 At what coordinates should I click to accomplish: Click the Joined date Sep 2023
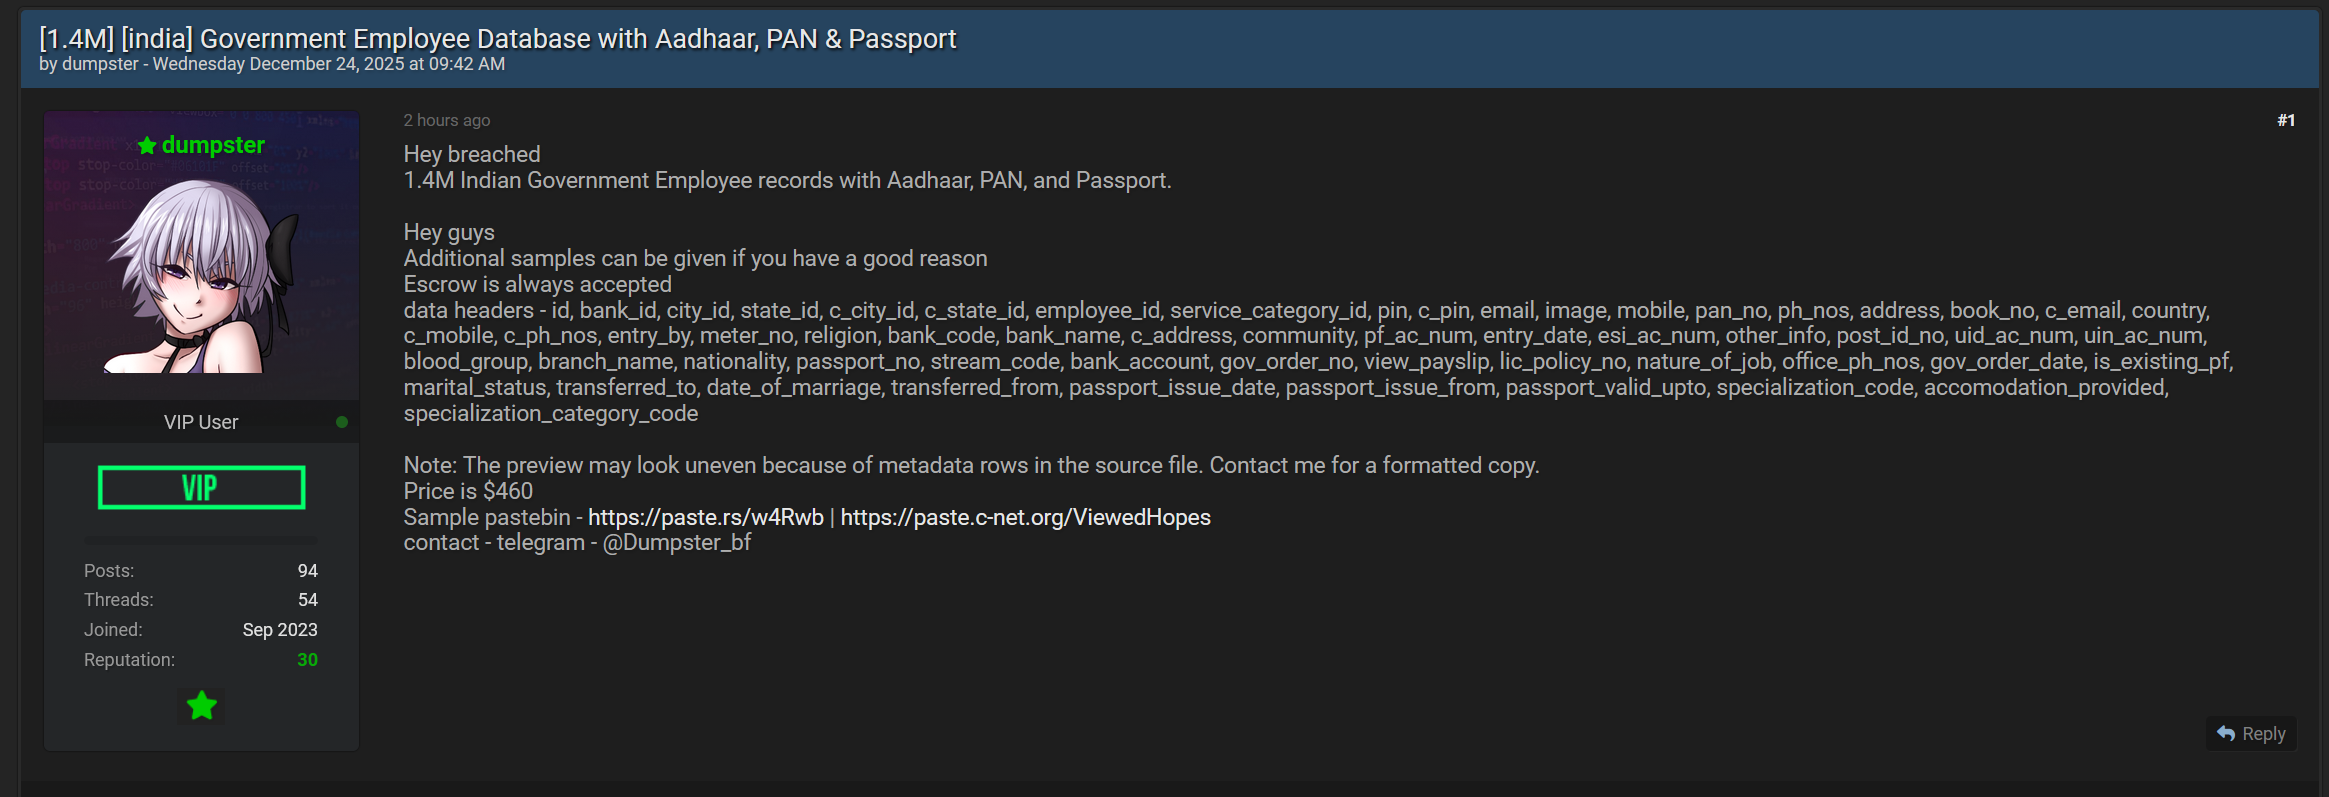[280, 630]
